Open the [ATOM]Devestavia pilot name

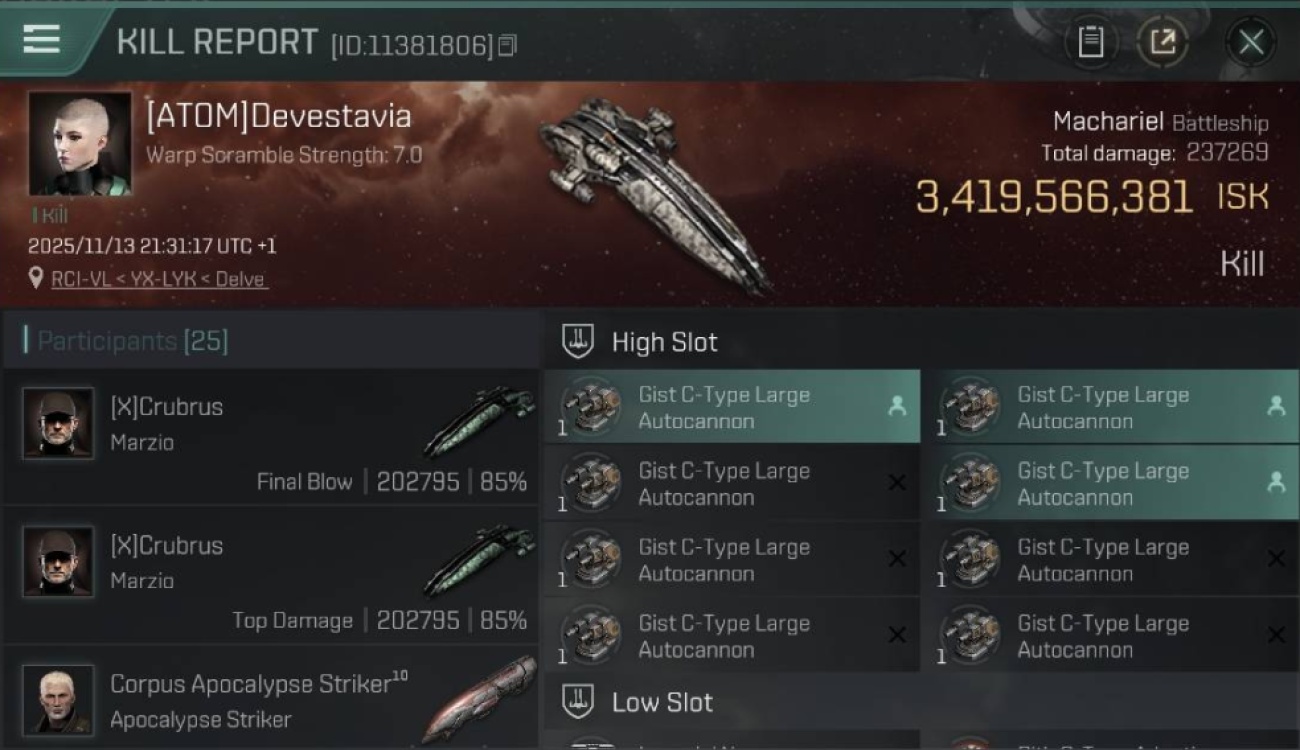[279, 117]
